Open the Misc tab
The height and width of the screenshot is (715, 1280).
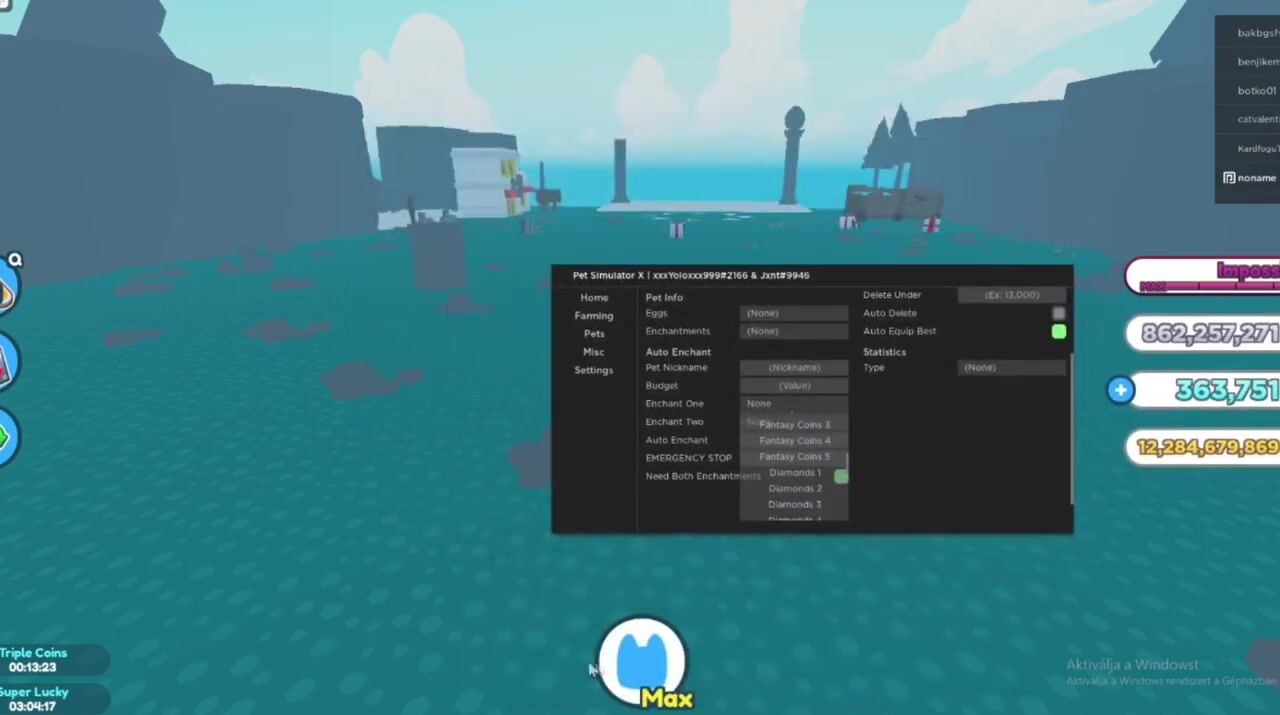coord(594,352)
